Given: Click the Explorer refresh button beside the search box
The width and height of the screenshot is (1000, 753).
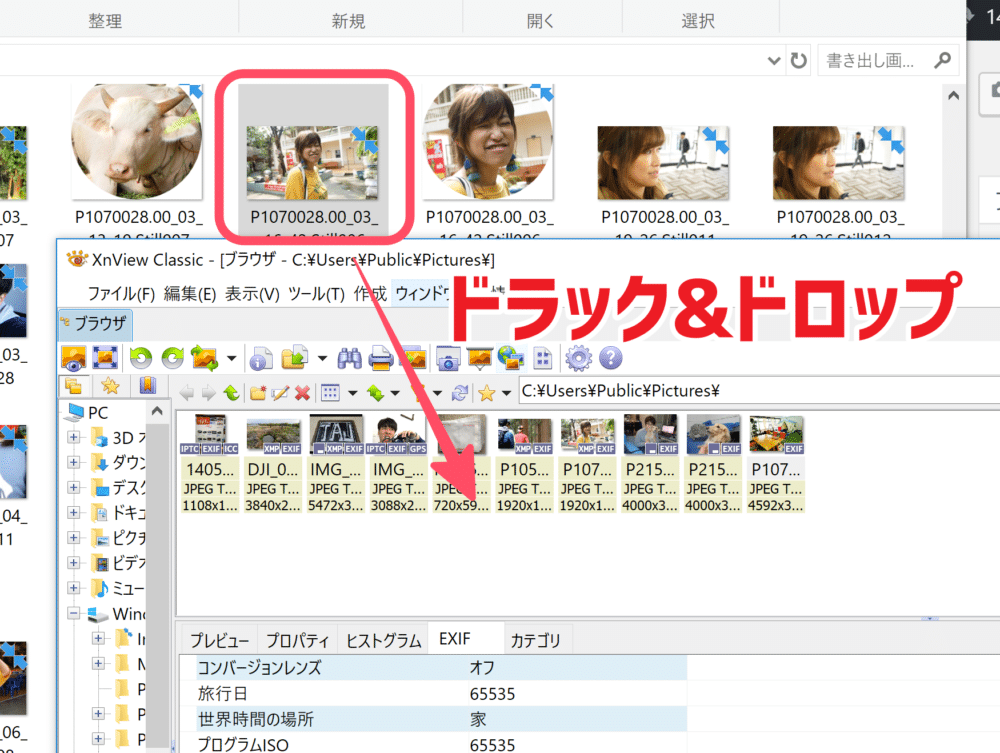Looking at the screenshot, I should tap(798, 61).
